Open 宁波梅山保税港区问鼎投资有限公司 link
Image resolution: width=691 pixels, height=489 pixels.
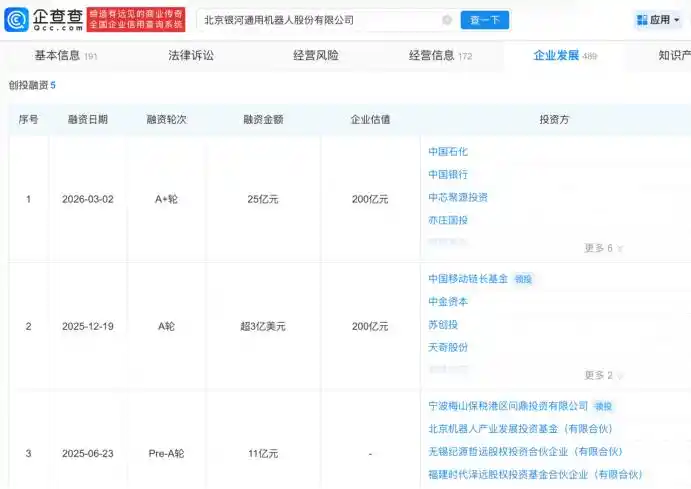508,406
